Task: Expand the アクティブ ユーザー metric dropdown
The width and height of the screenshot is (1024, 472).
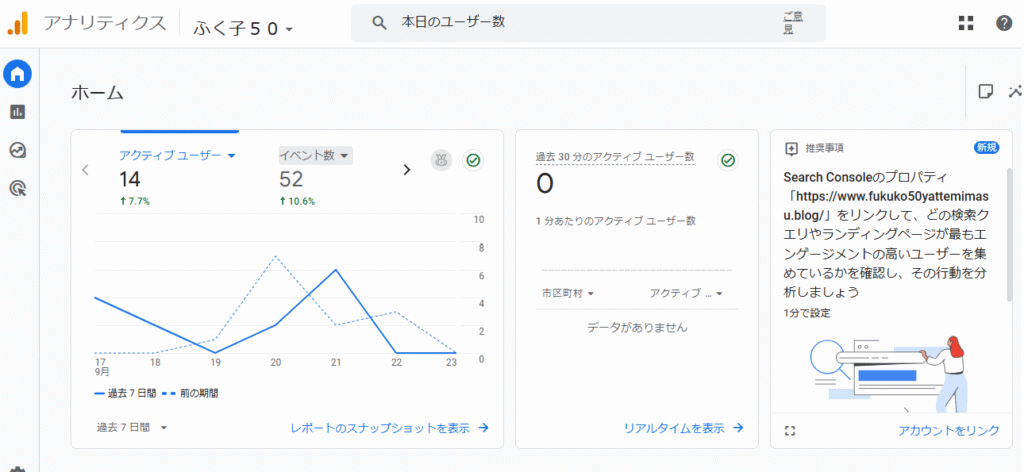Action: click(177, 155)
